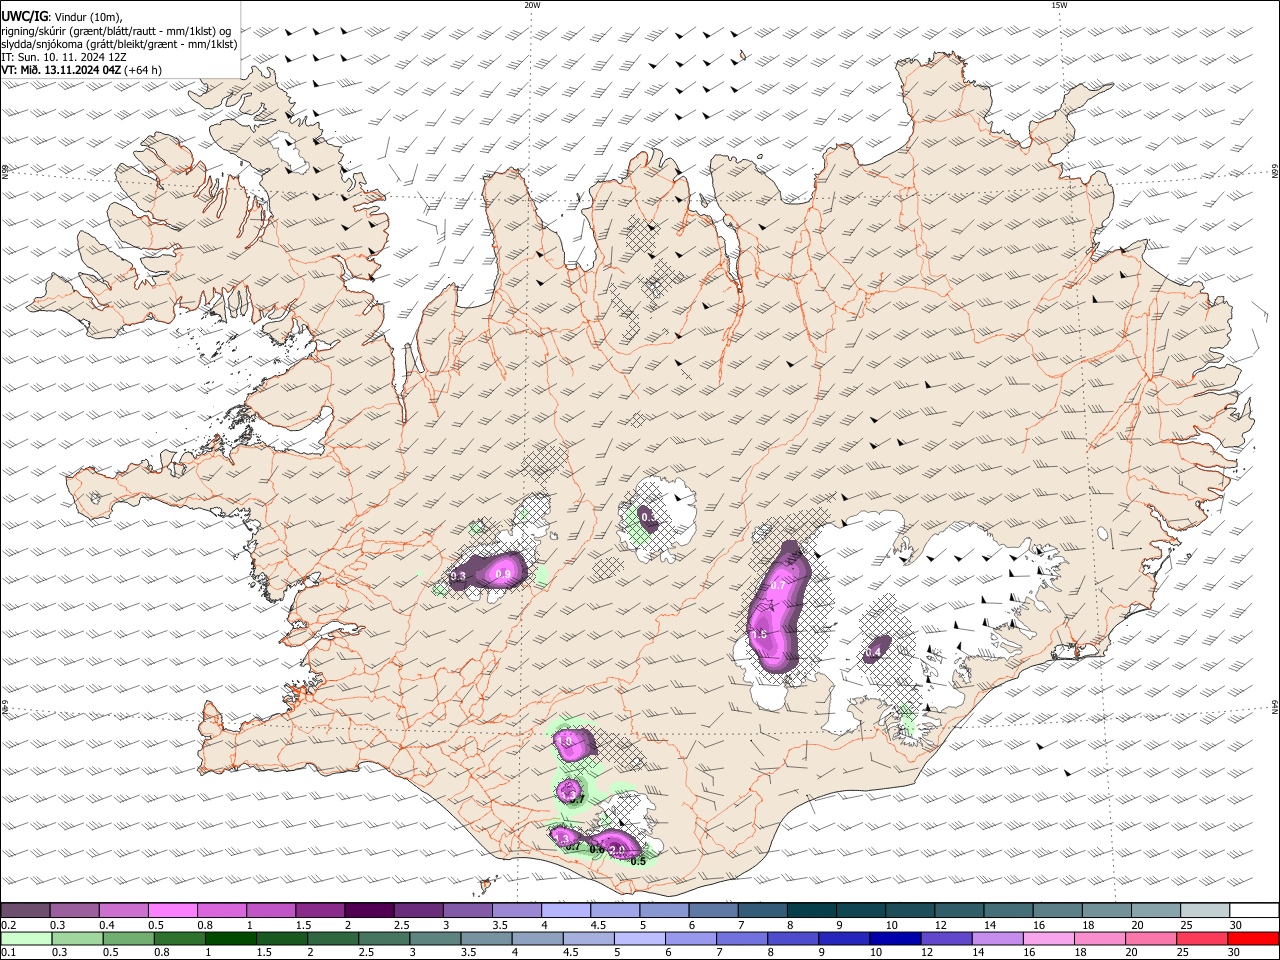Viewport: 1280px width, 960px height.
Task: Click the 'UWC/IG' title text
Action: coord(24,16)
